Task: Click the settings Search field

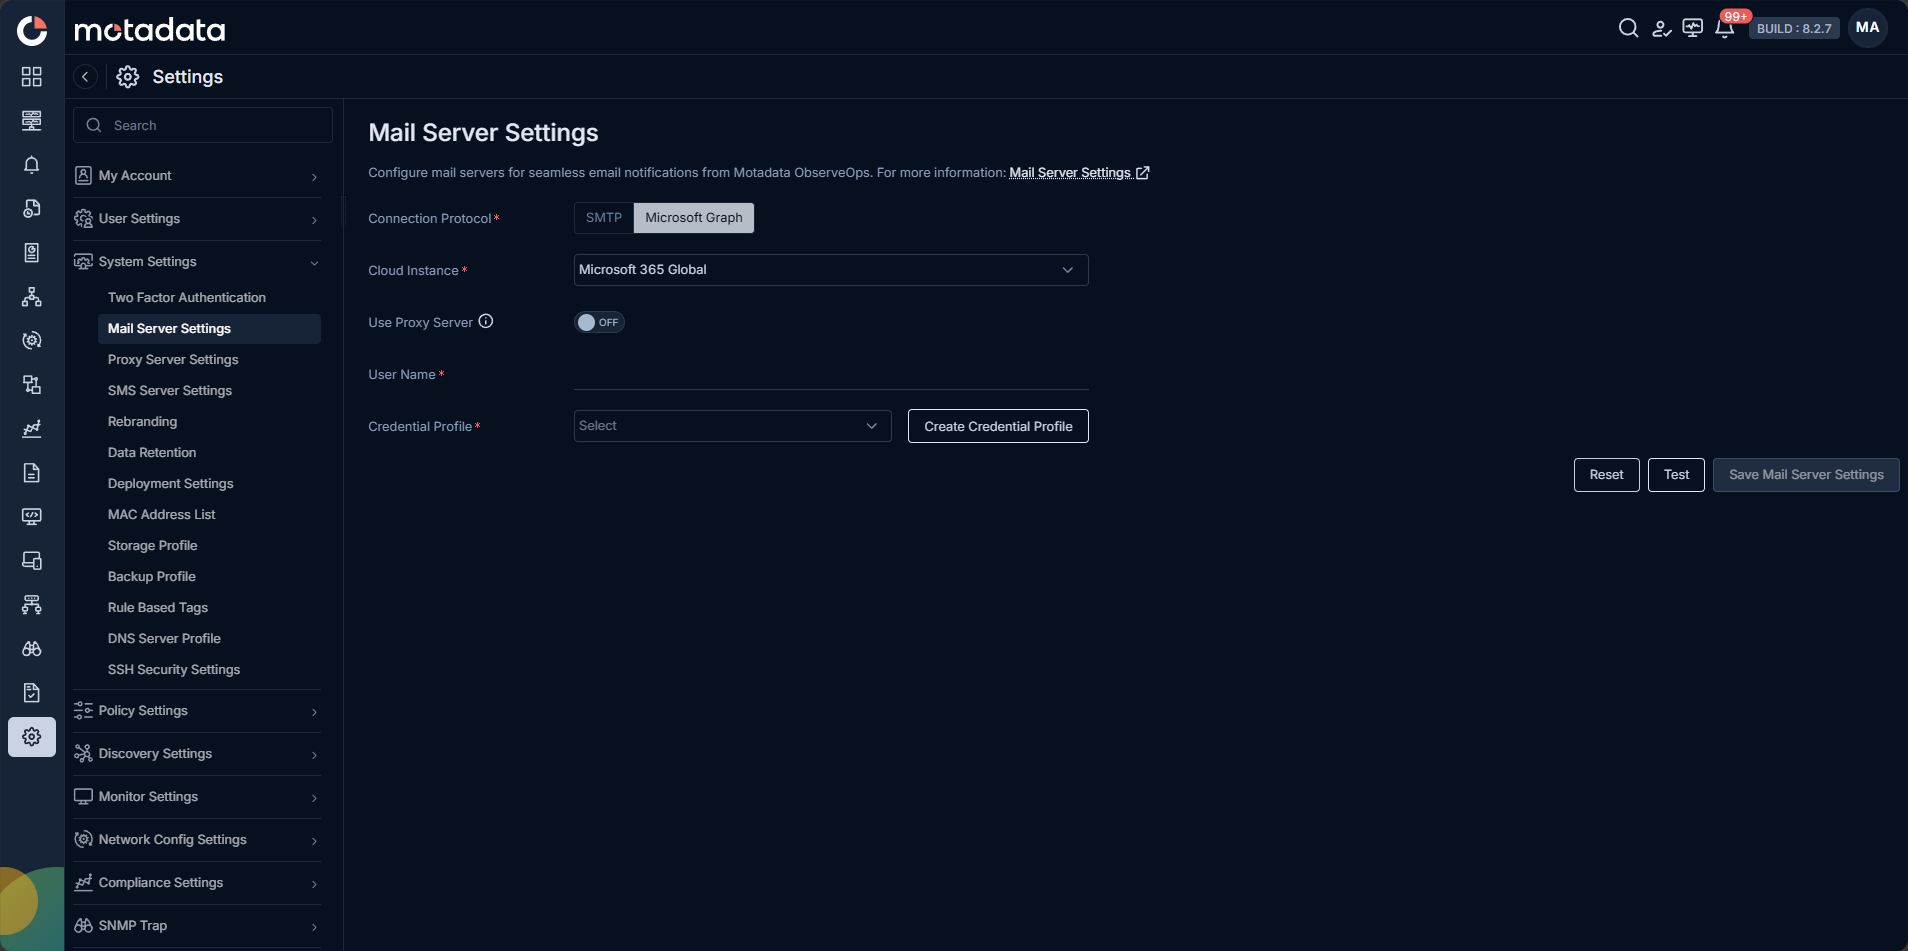Action: click(203, 125)
